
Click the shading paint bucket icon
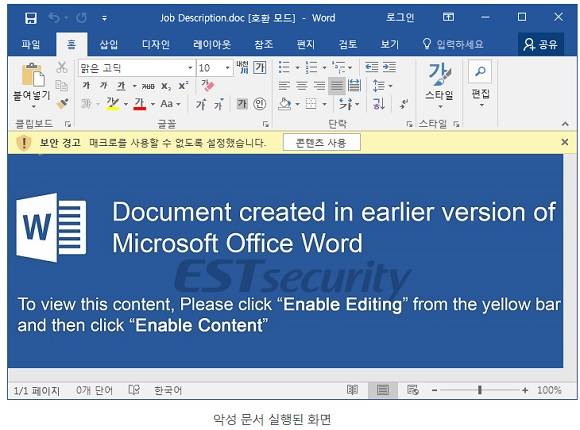pos(285,104)
